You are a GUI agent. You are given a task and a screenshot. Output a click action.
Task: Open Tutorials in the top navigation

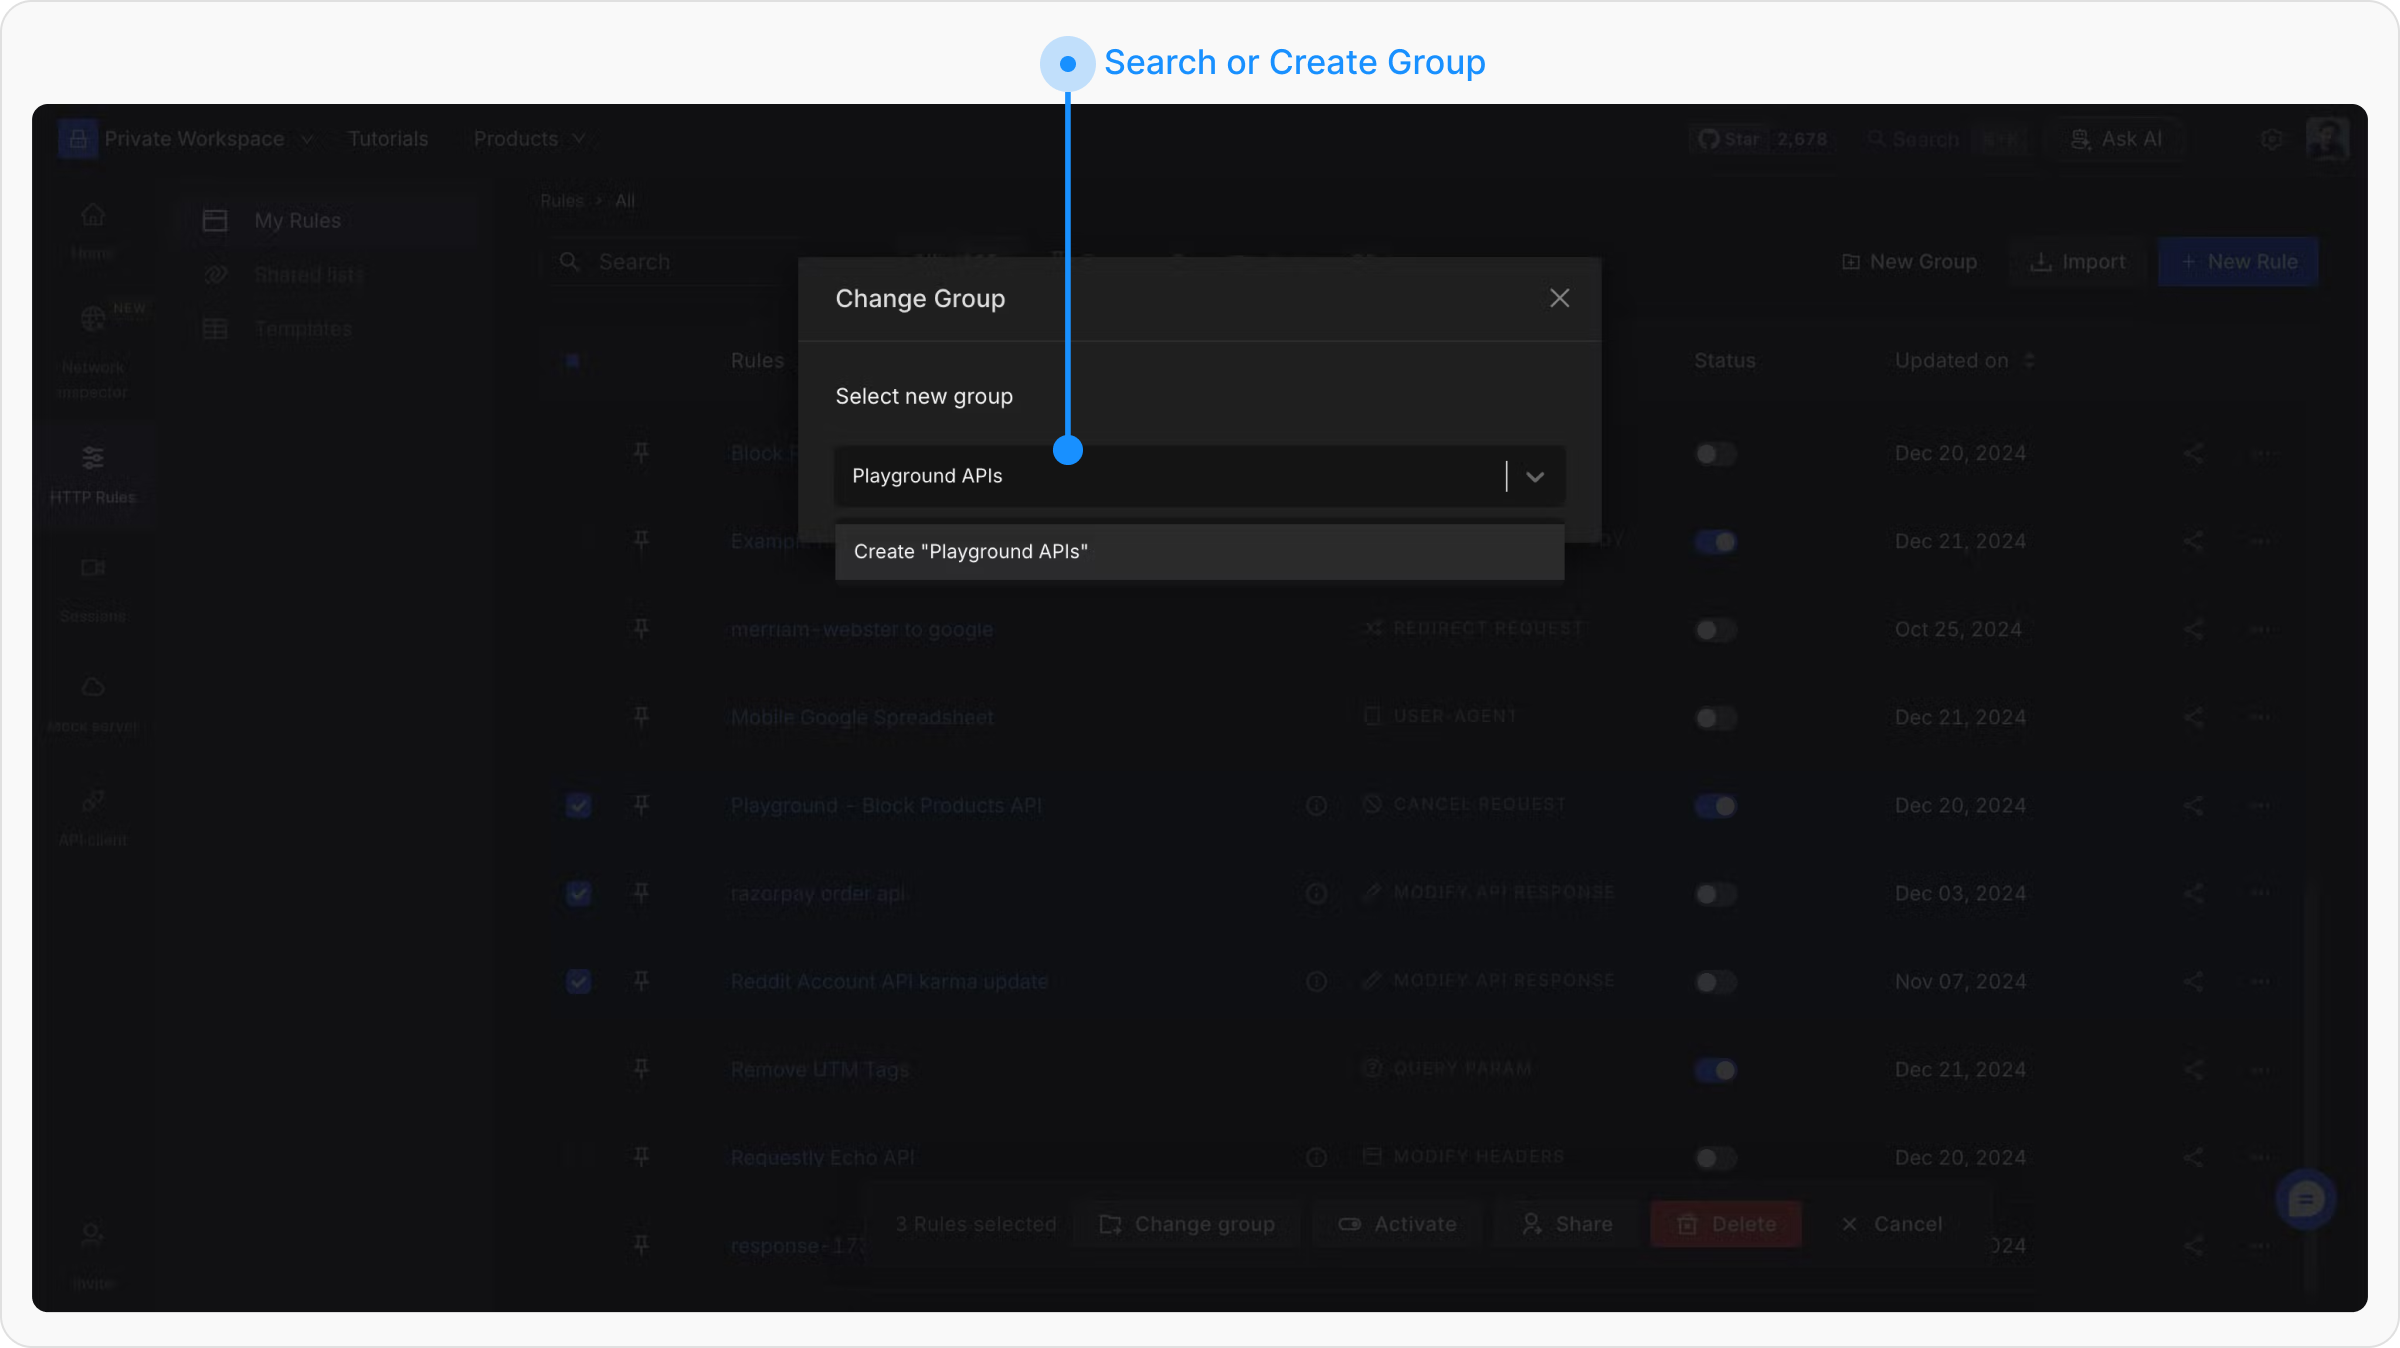click(x=387, y=139)
